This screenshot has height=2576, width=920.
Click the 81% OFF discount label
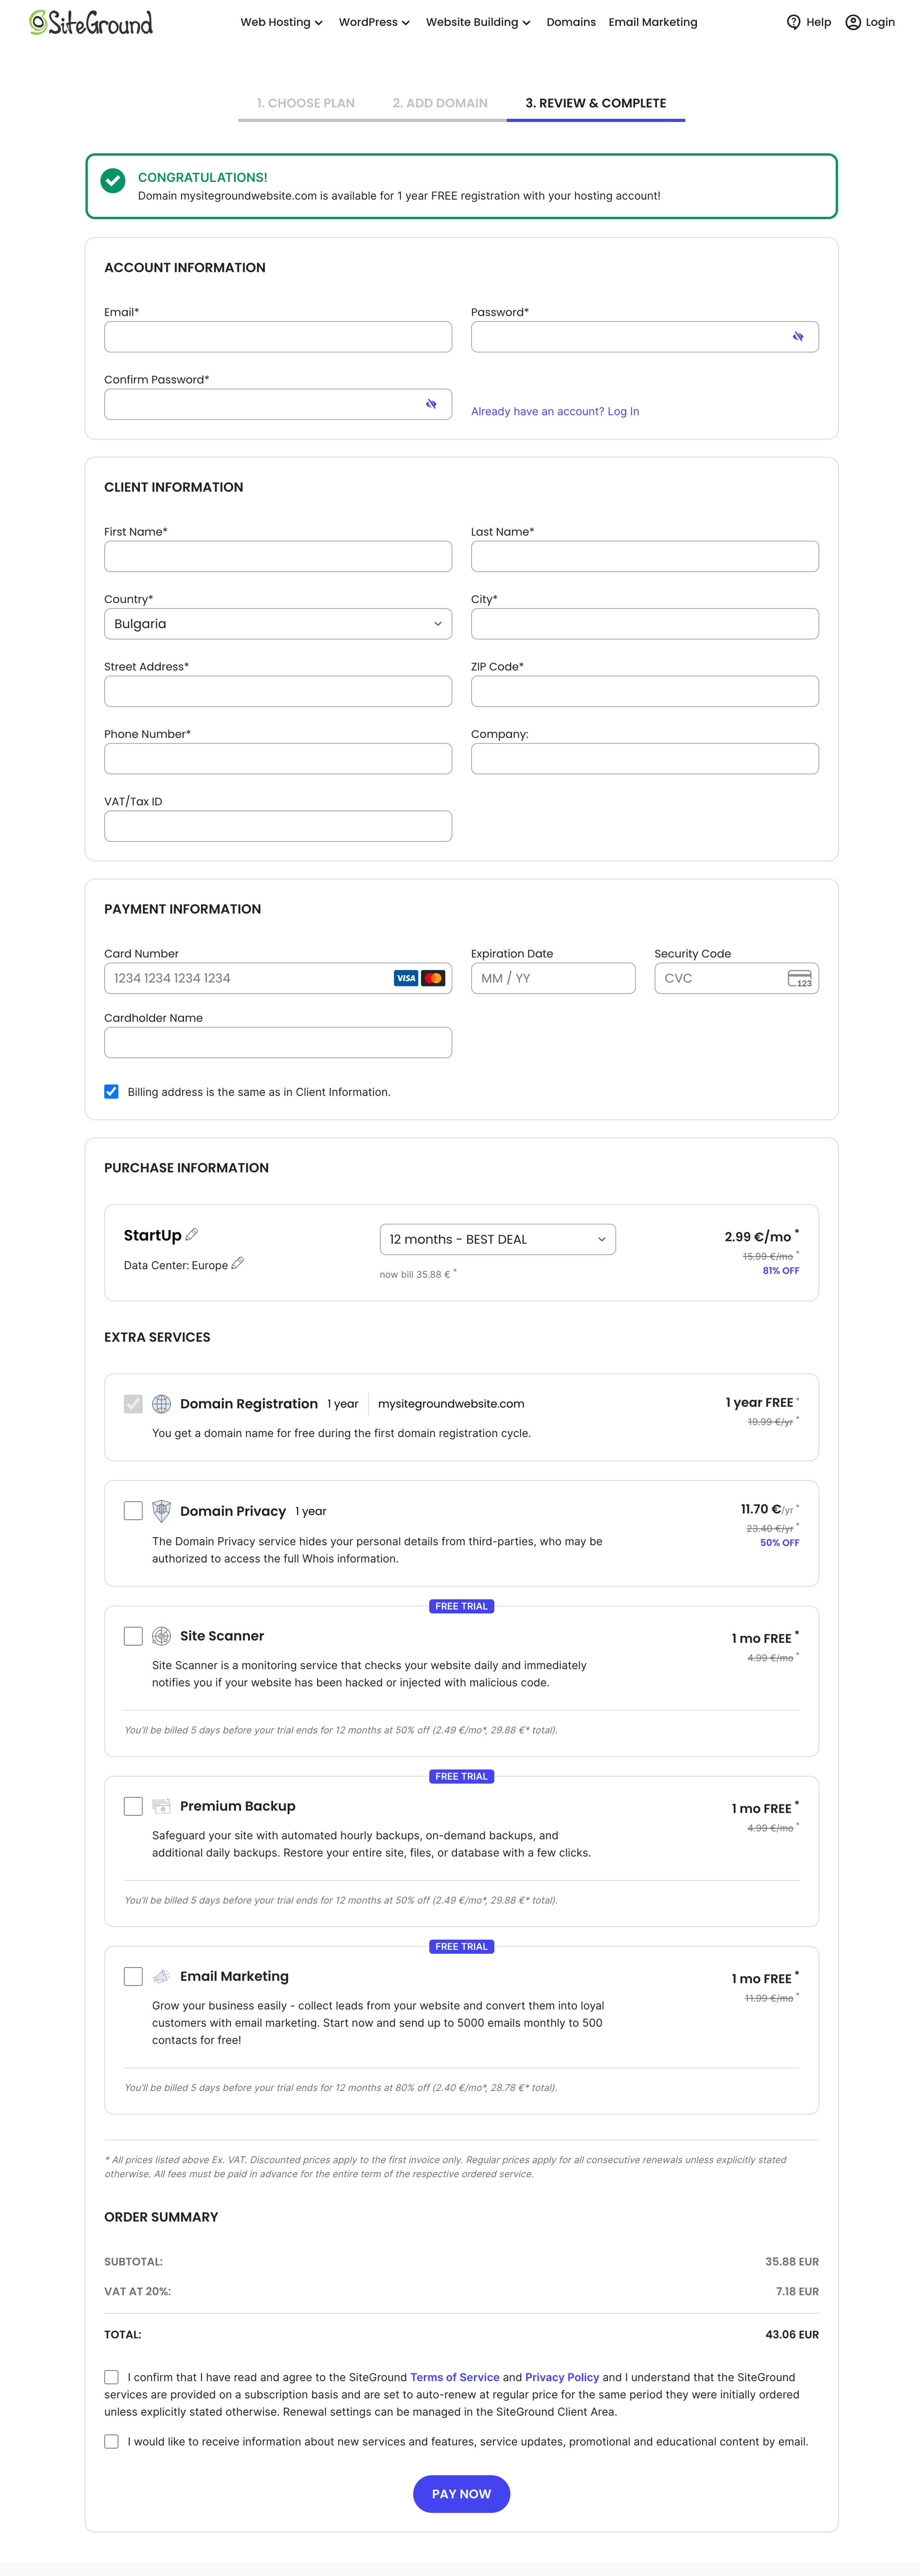click(781, 1271)
